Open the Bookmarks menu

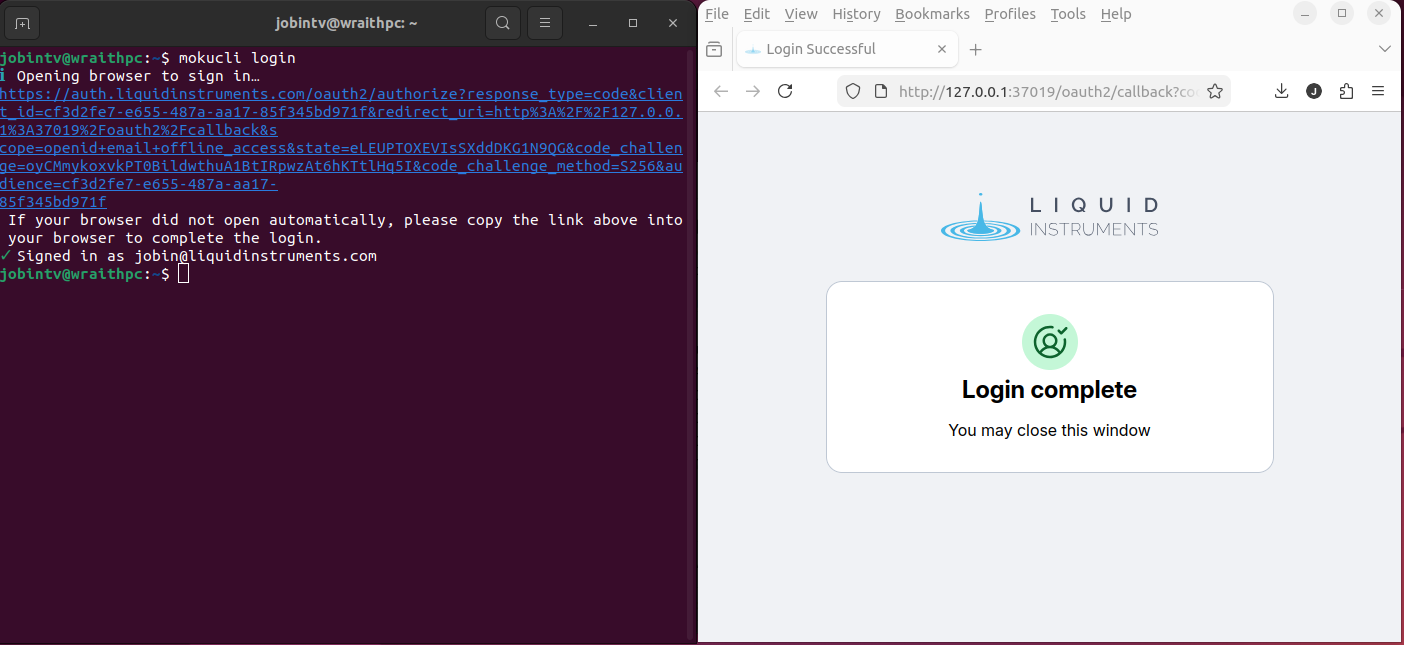(932, 14)
